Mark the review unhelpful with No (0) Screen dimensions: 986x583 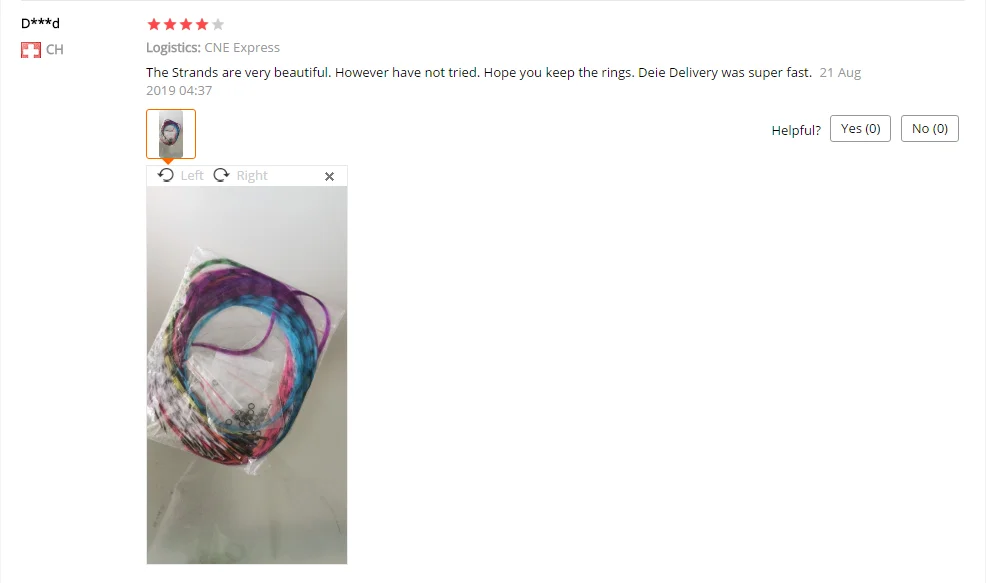click(929, 128)
